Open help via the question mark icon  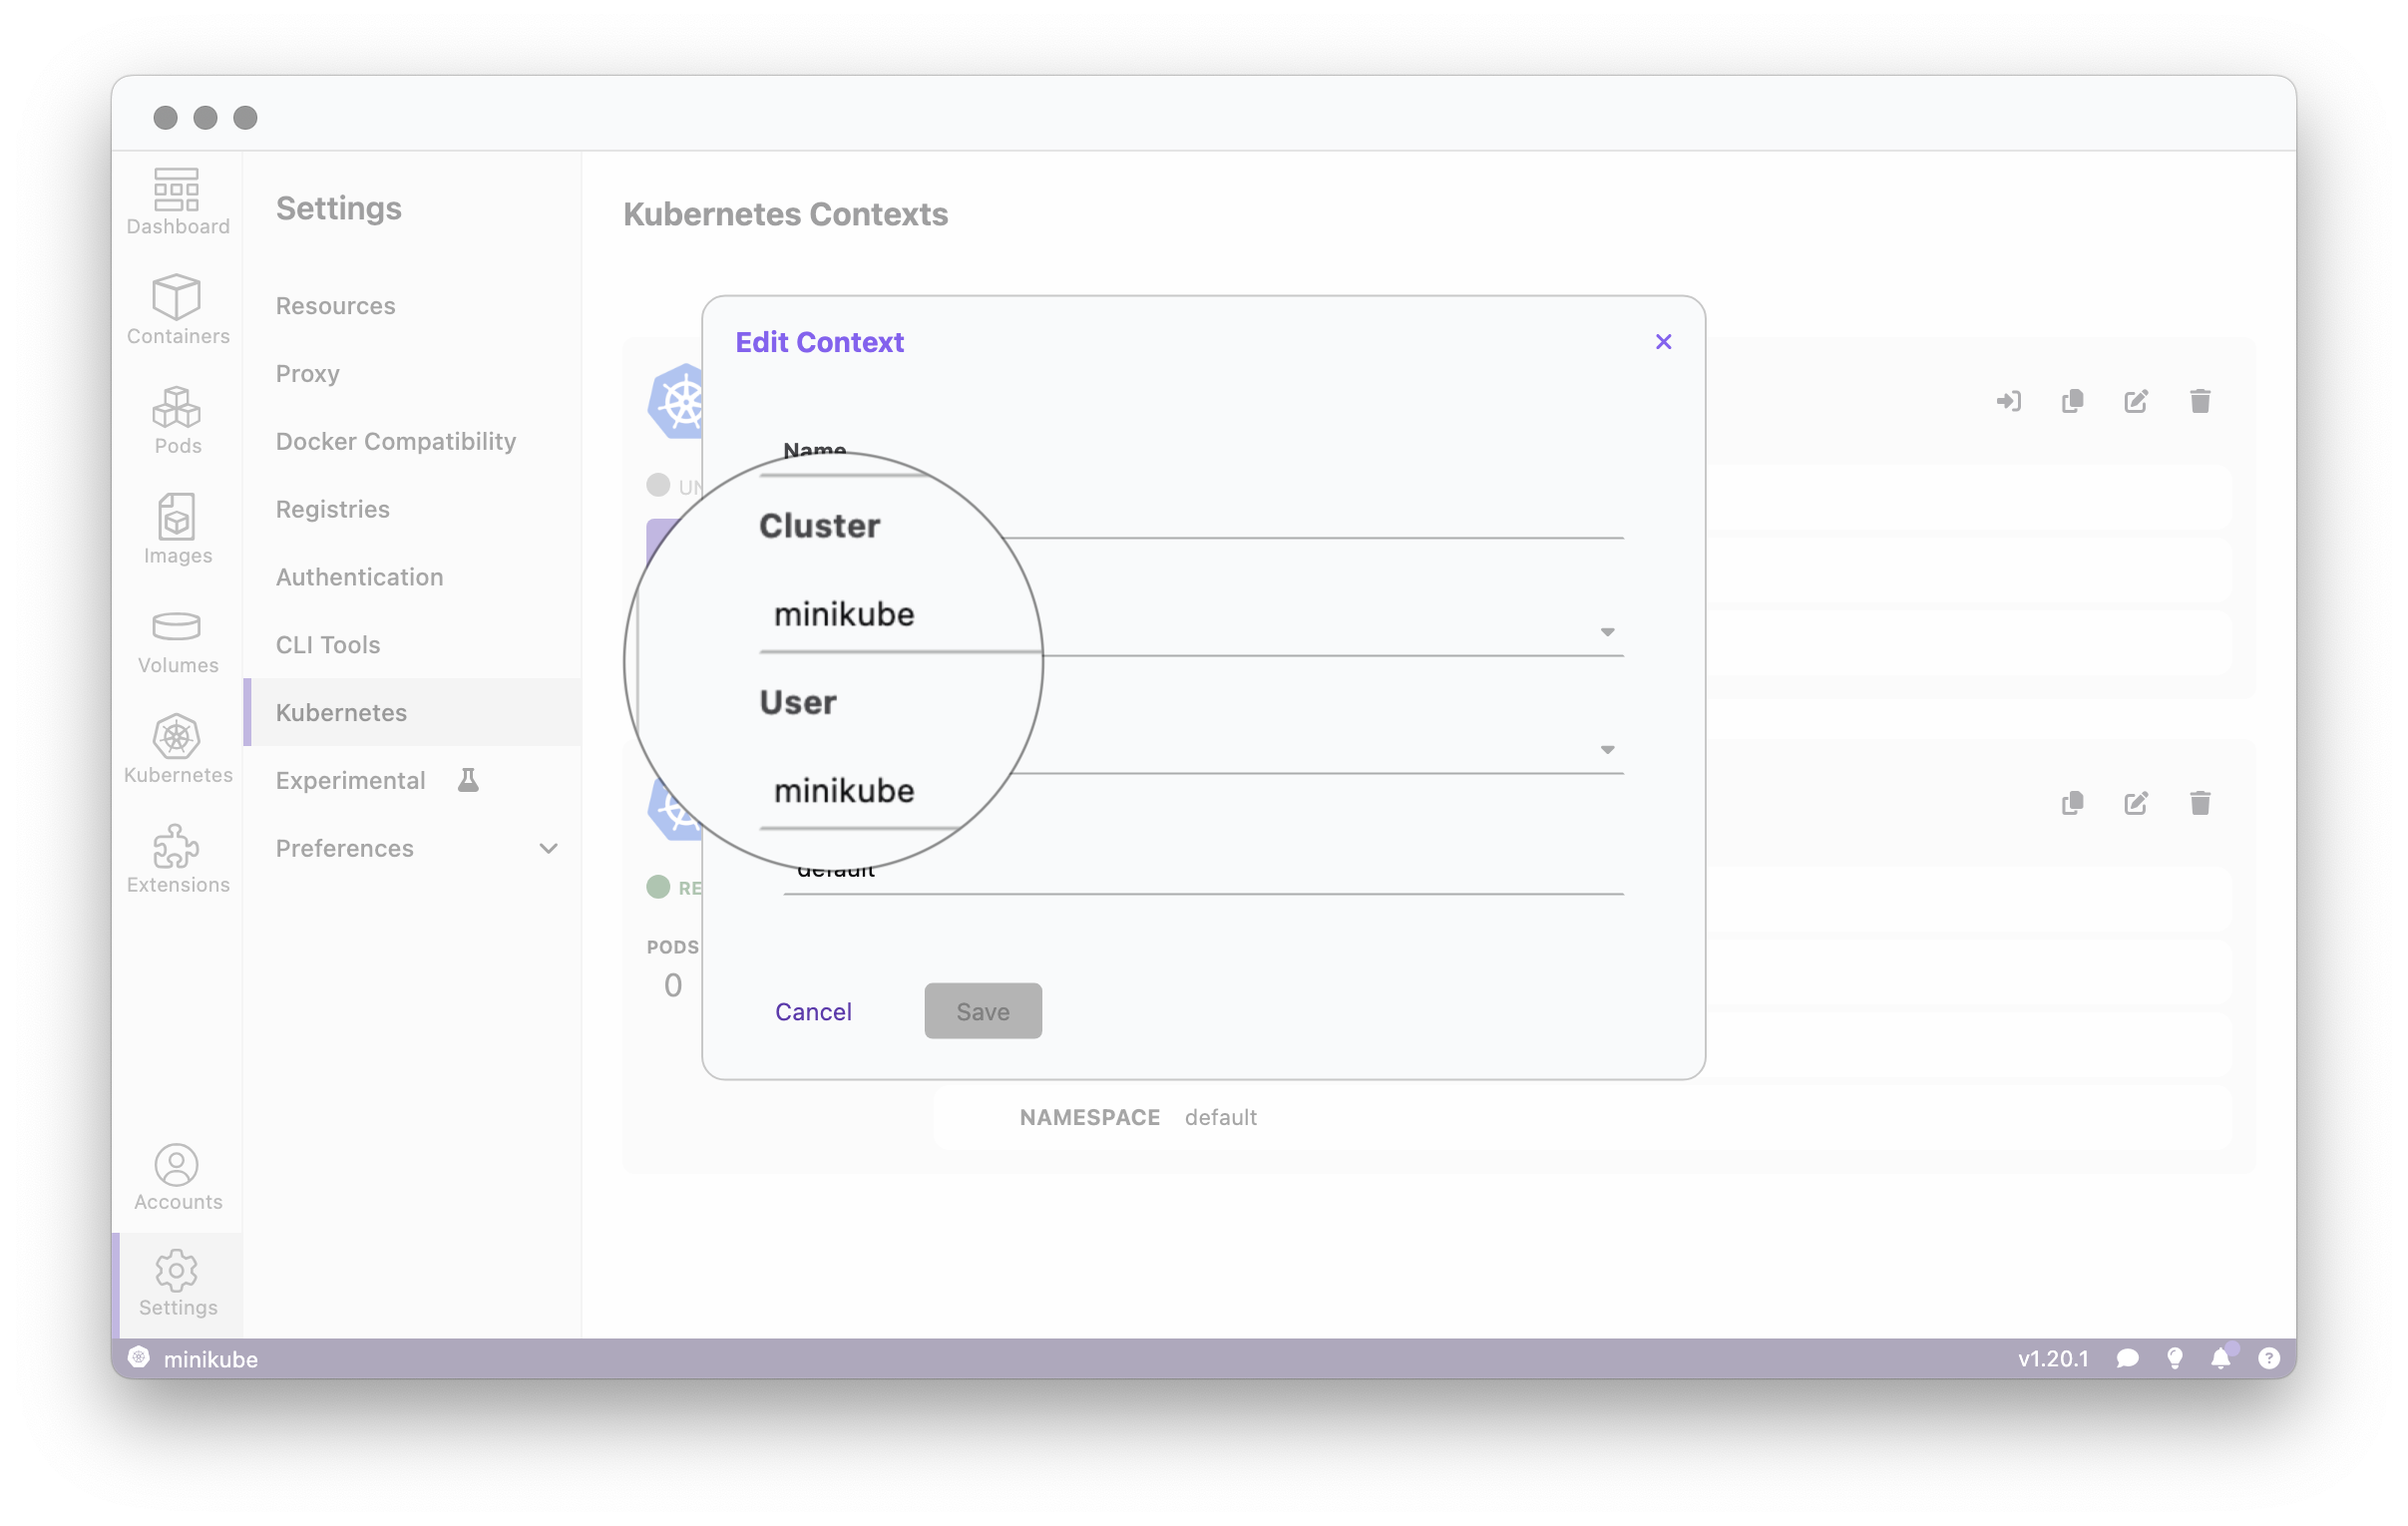coord(2268,1358)
